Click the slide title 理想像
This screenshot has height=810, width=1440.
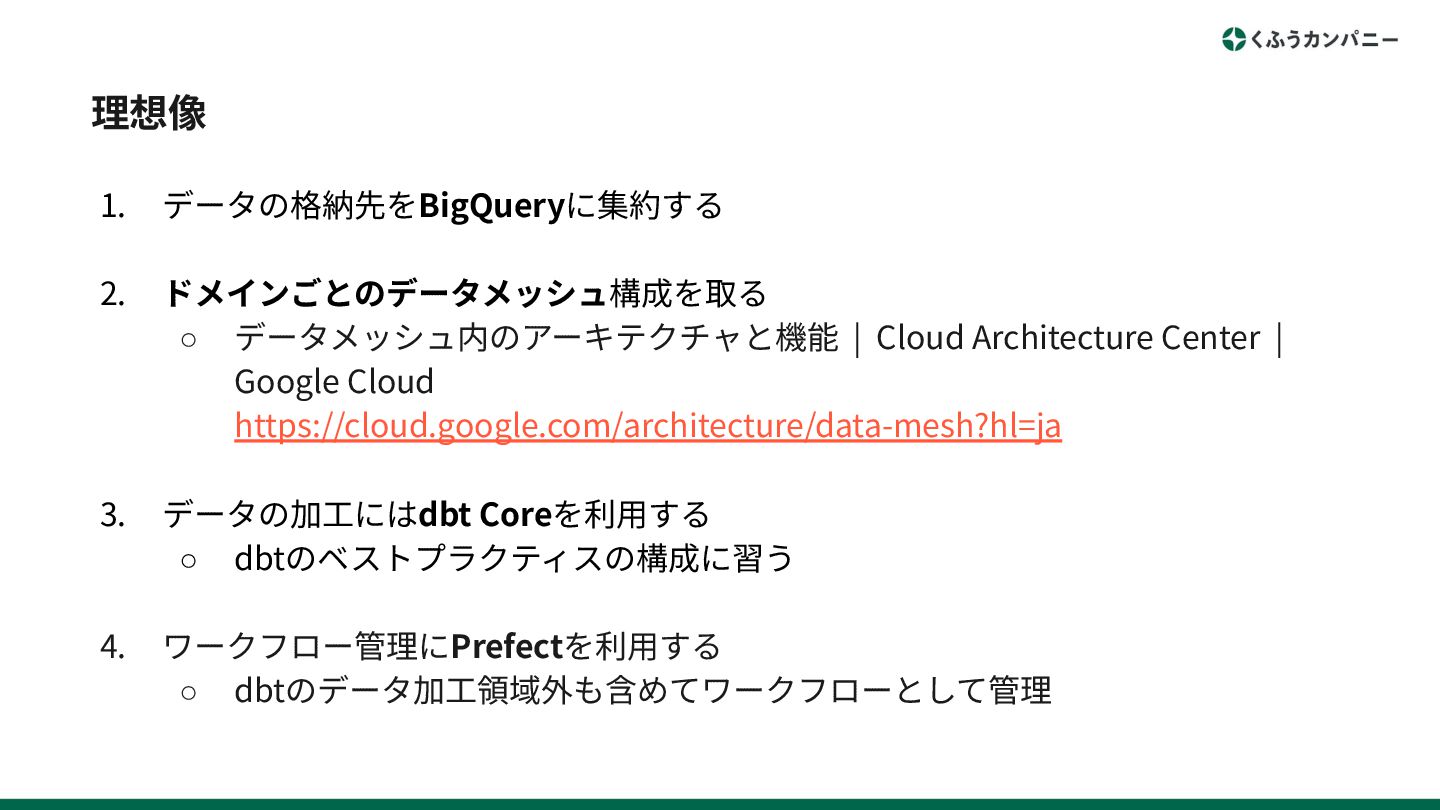[x=149, y=113]
